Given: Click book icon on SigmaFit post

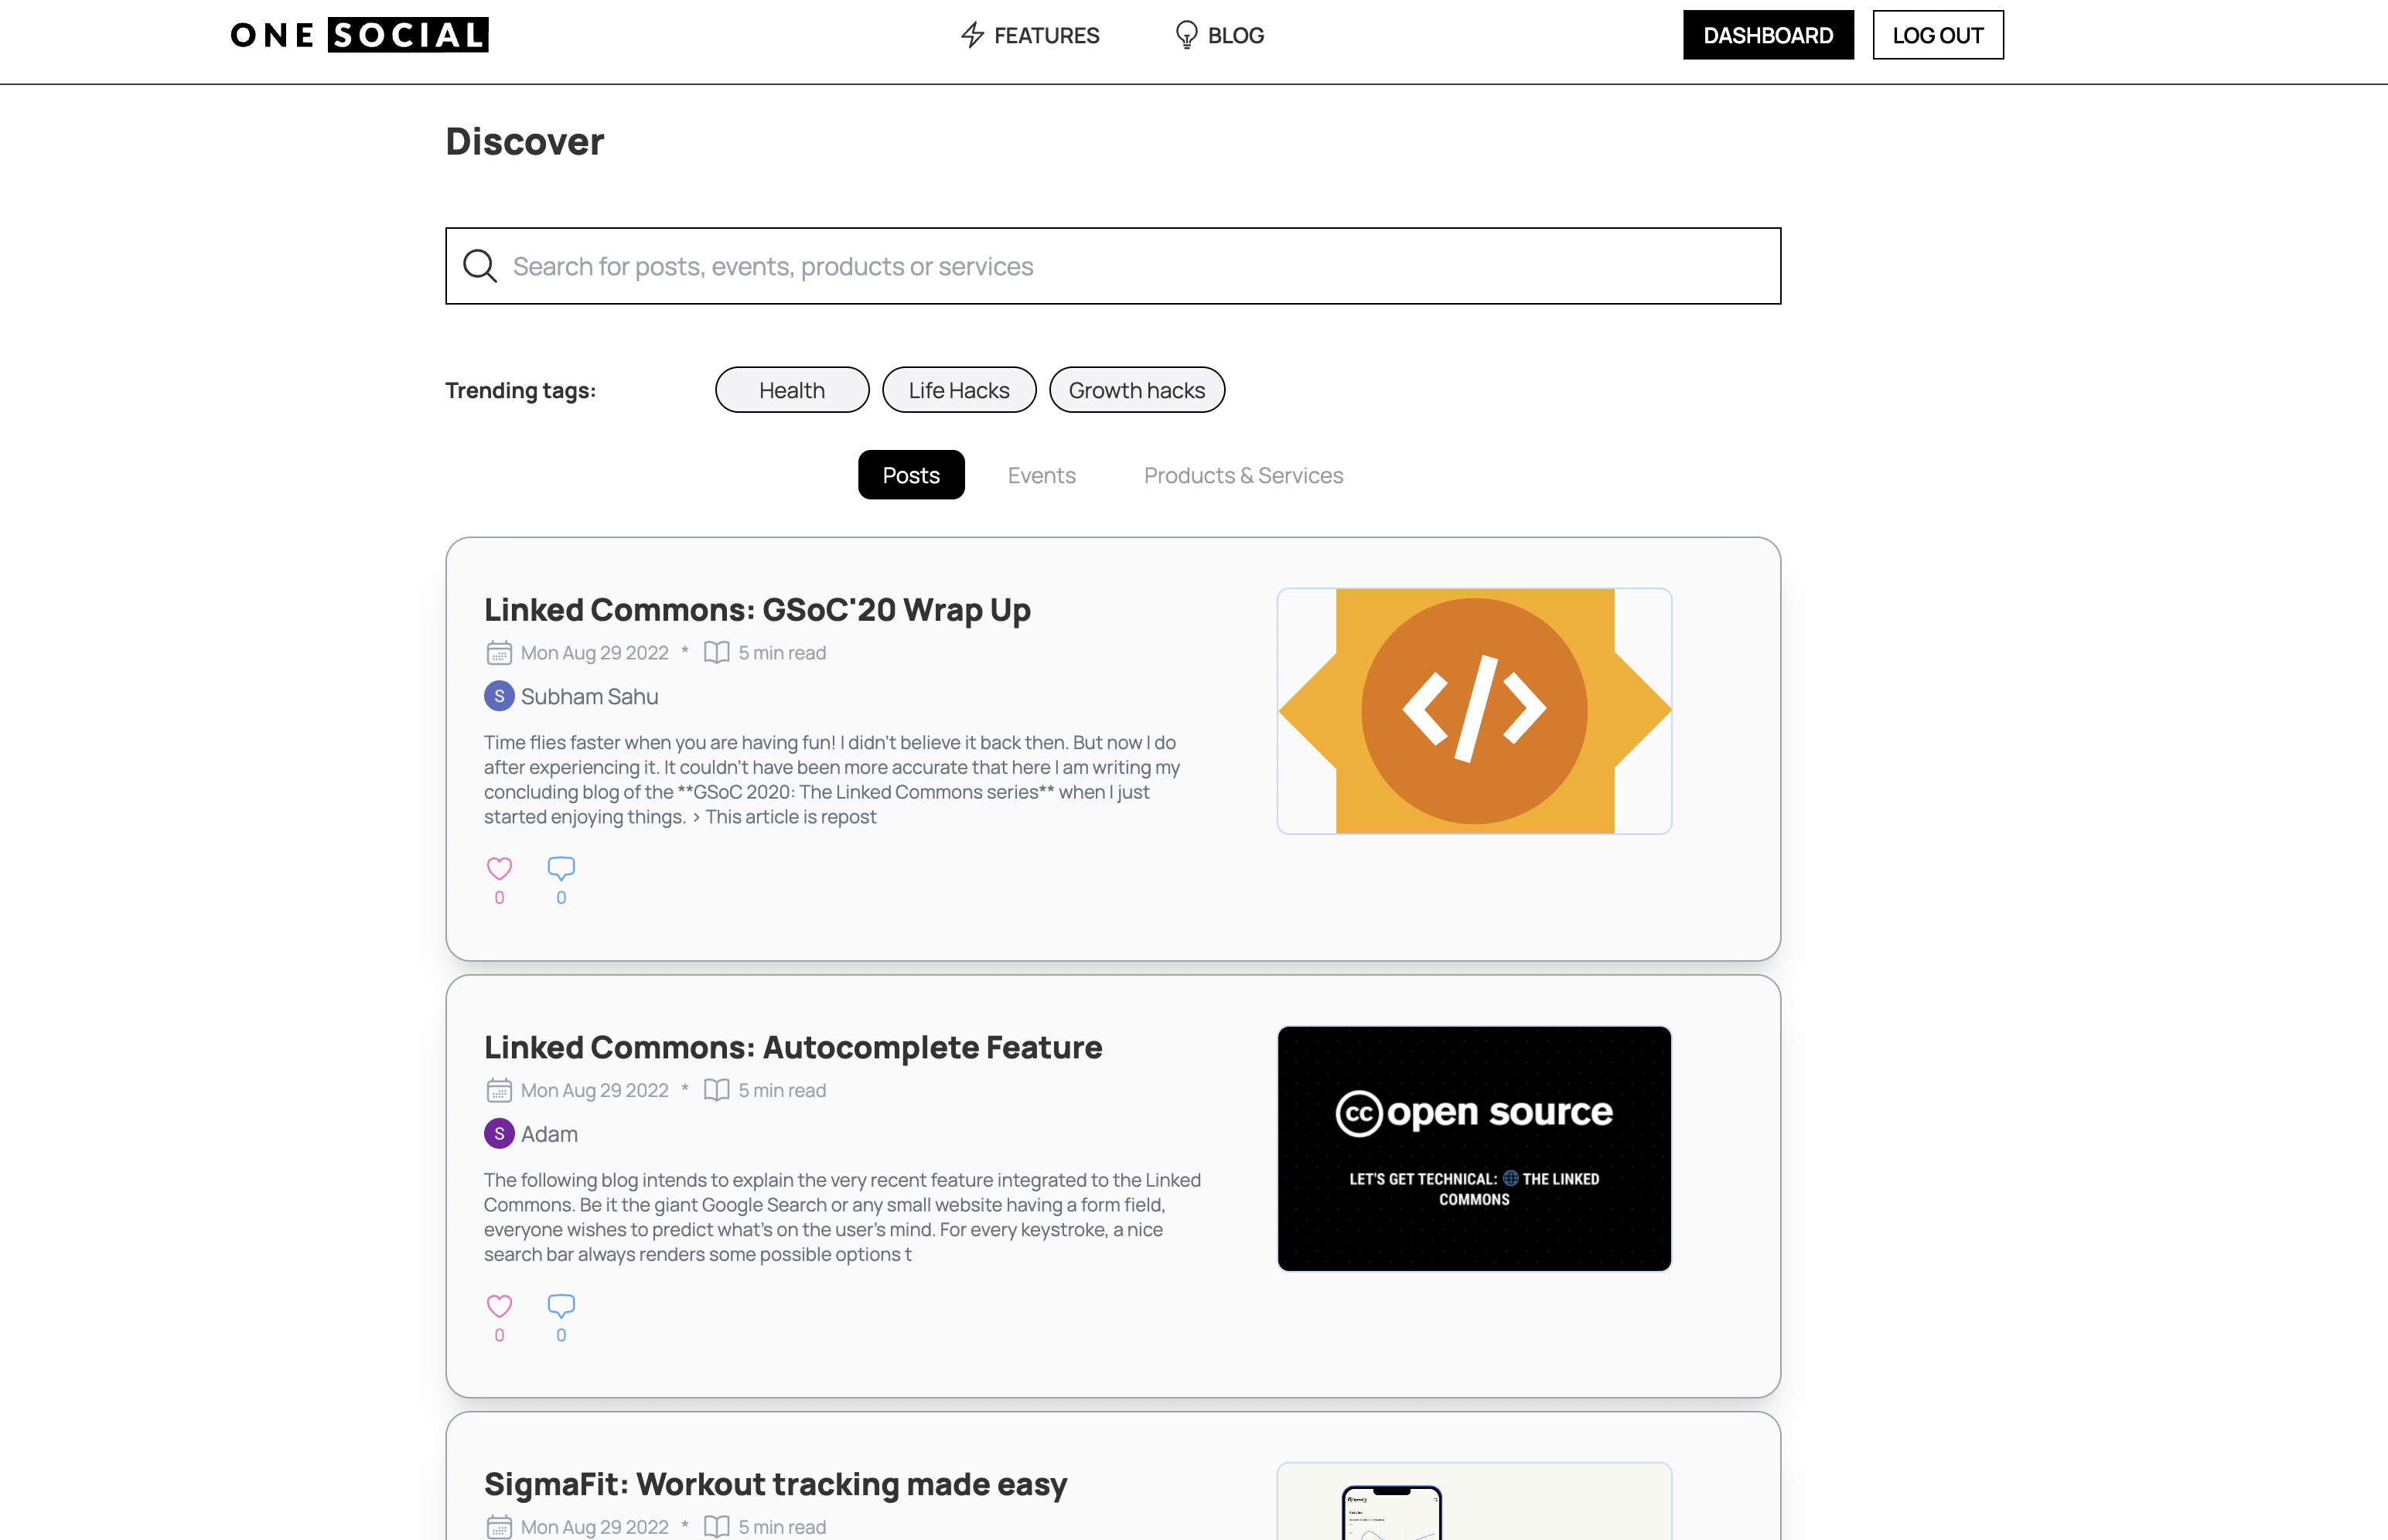Looking at the screenshot, I should tap(716, 1527).
